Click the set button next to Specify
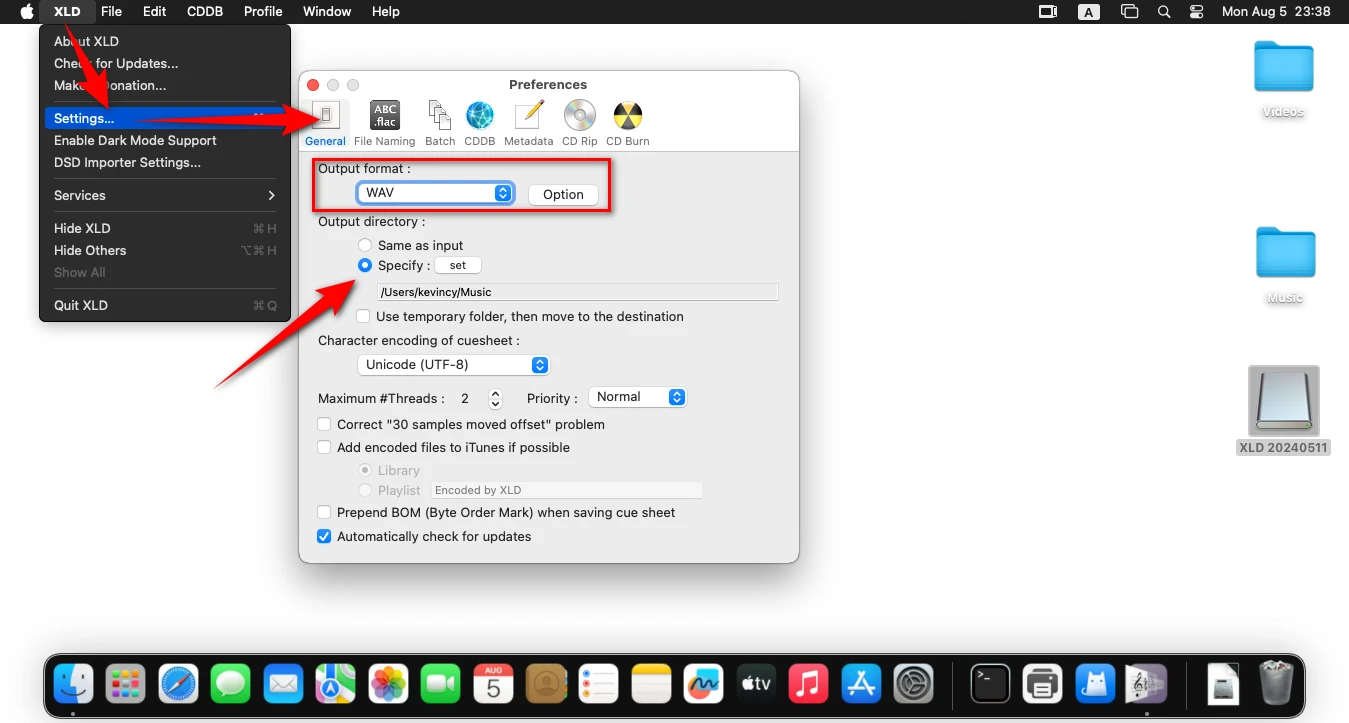 (458, 265)
